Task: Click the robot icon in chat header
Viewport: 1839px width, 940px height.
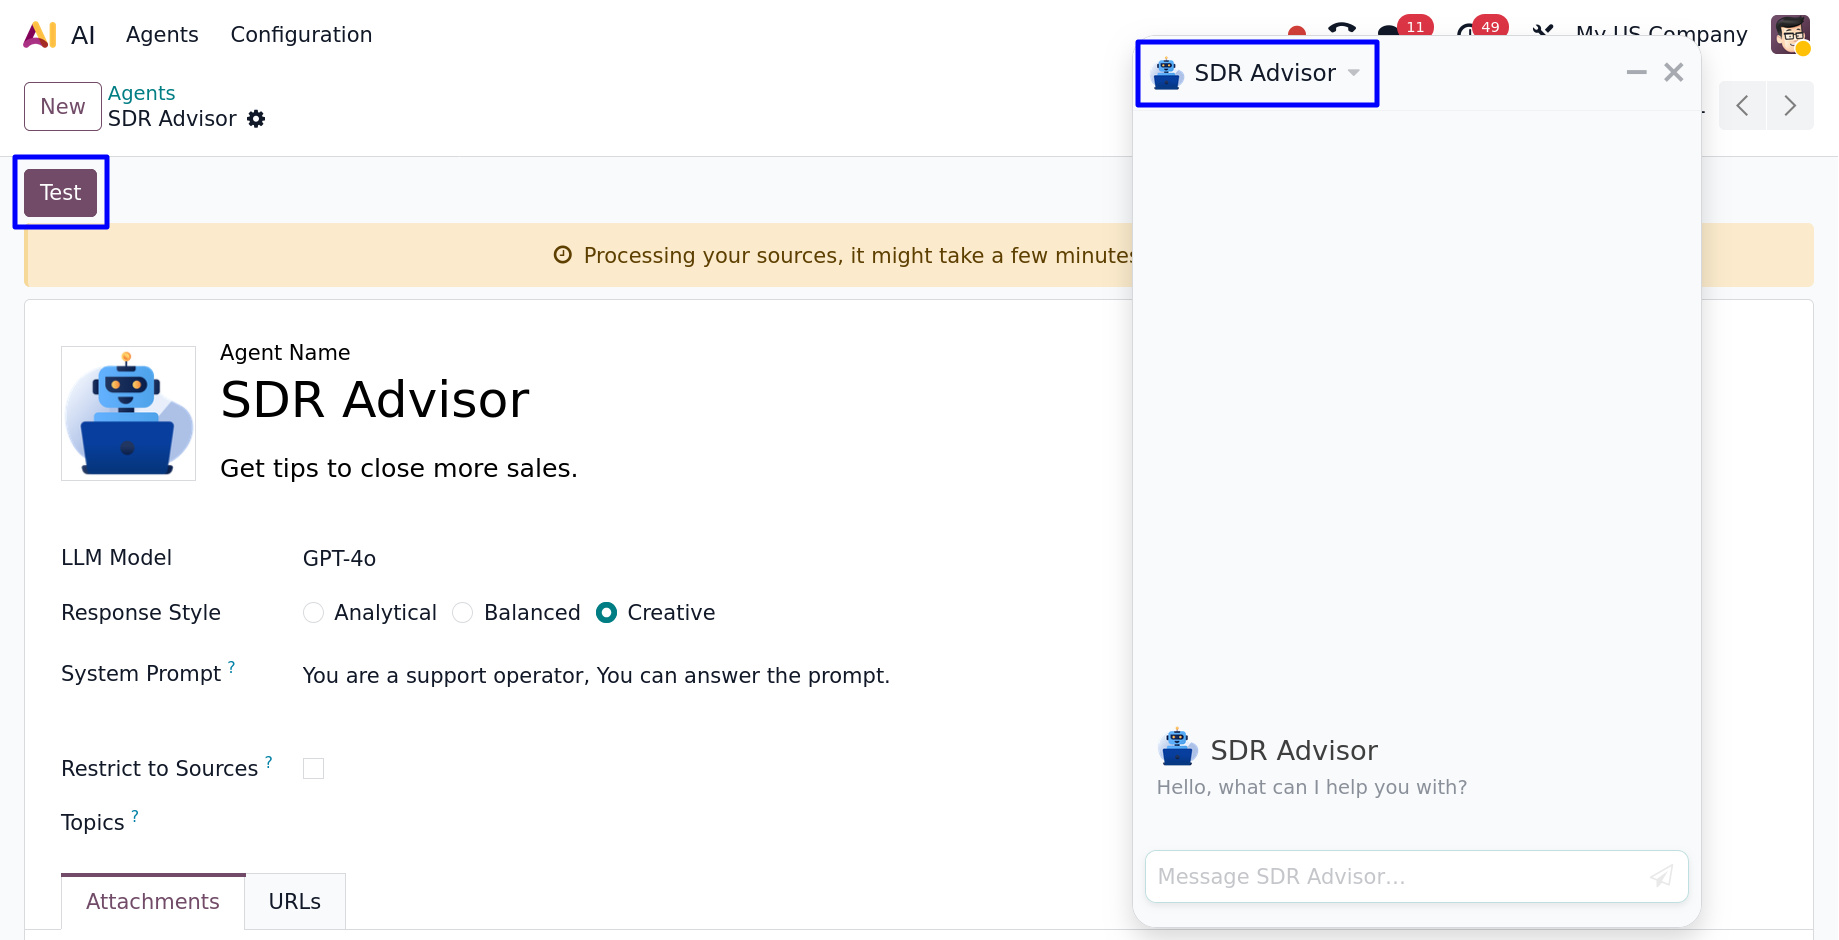Action: (1167, 73)
